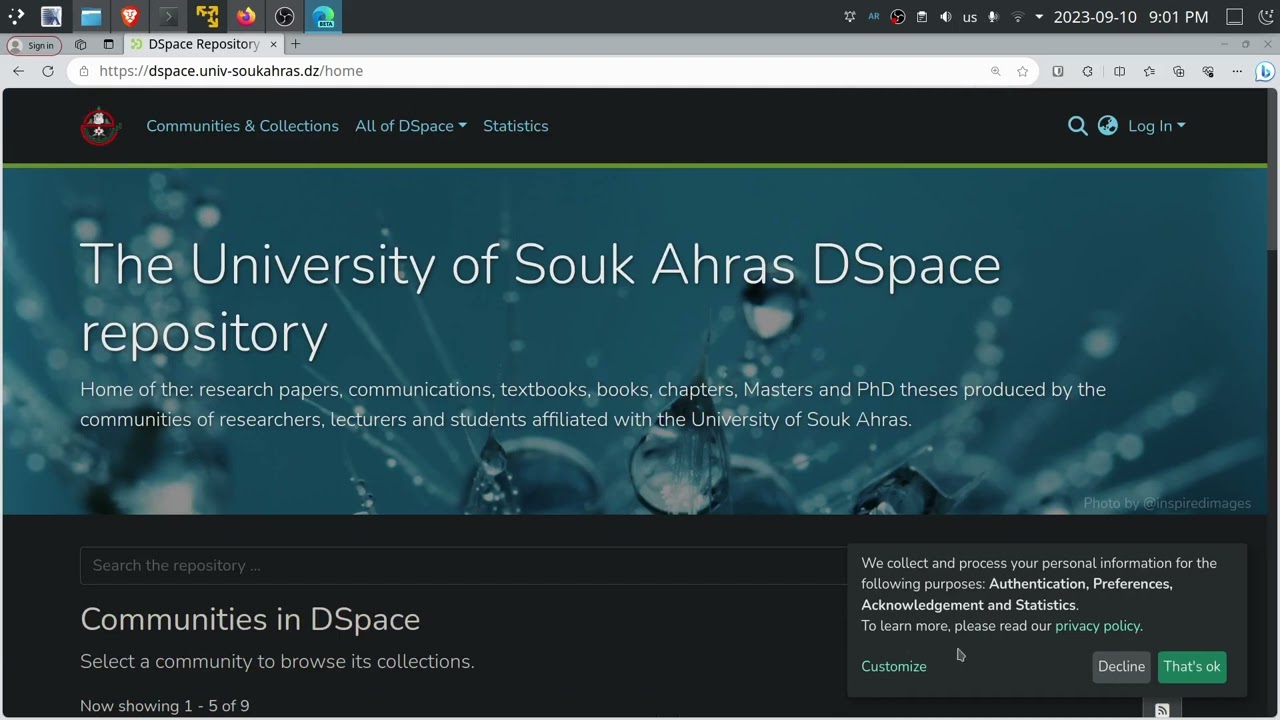Image resolution: width=1280 pixels, height=720 pixels.
Task: Click Customize in cookie notice
Action: [x=894, y=667]
